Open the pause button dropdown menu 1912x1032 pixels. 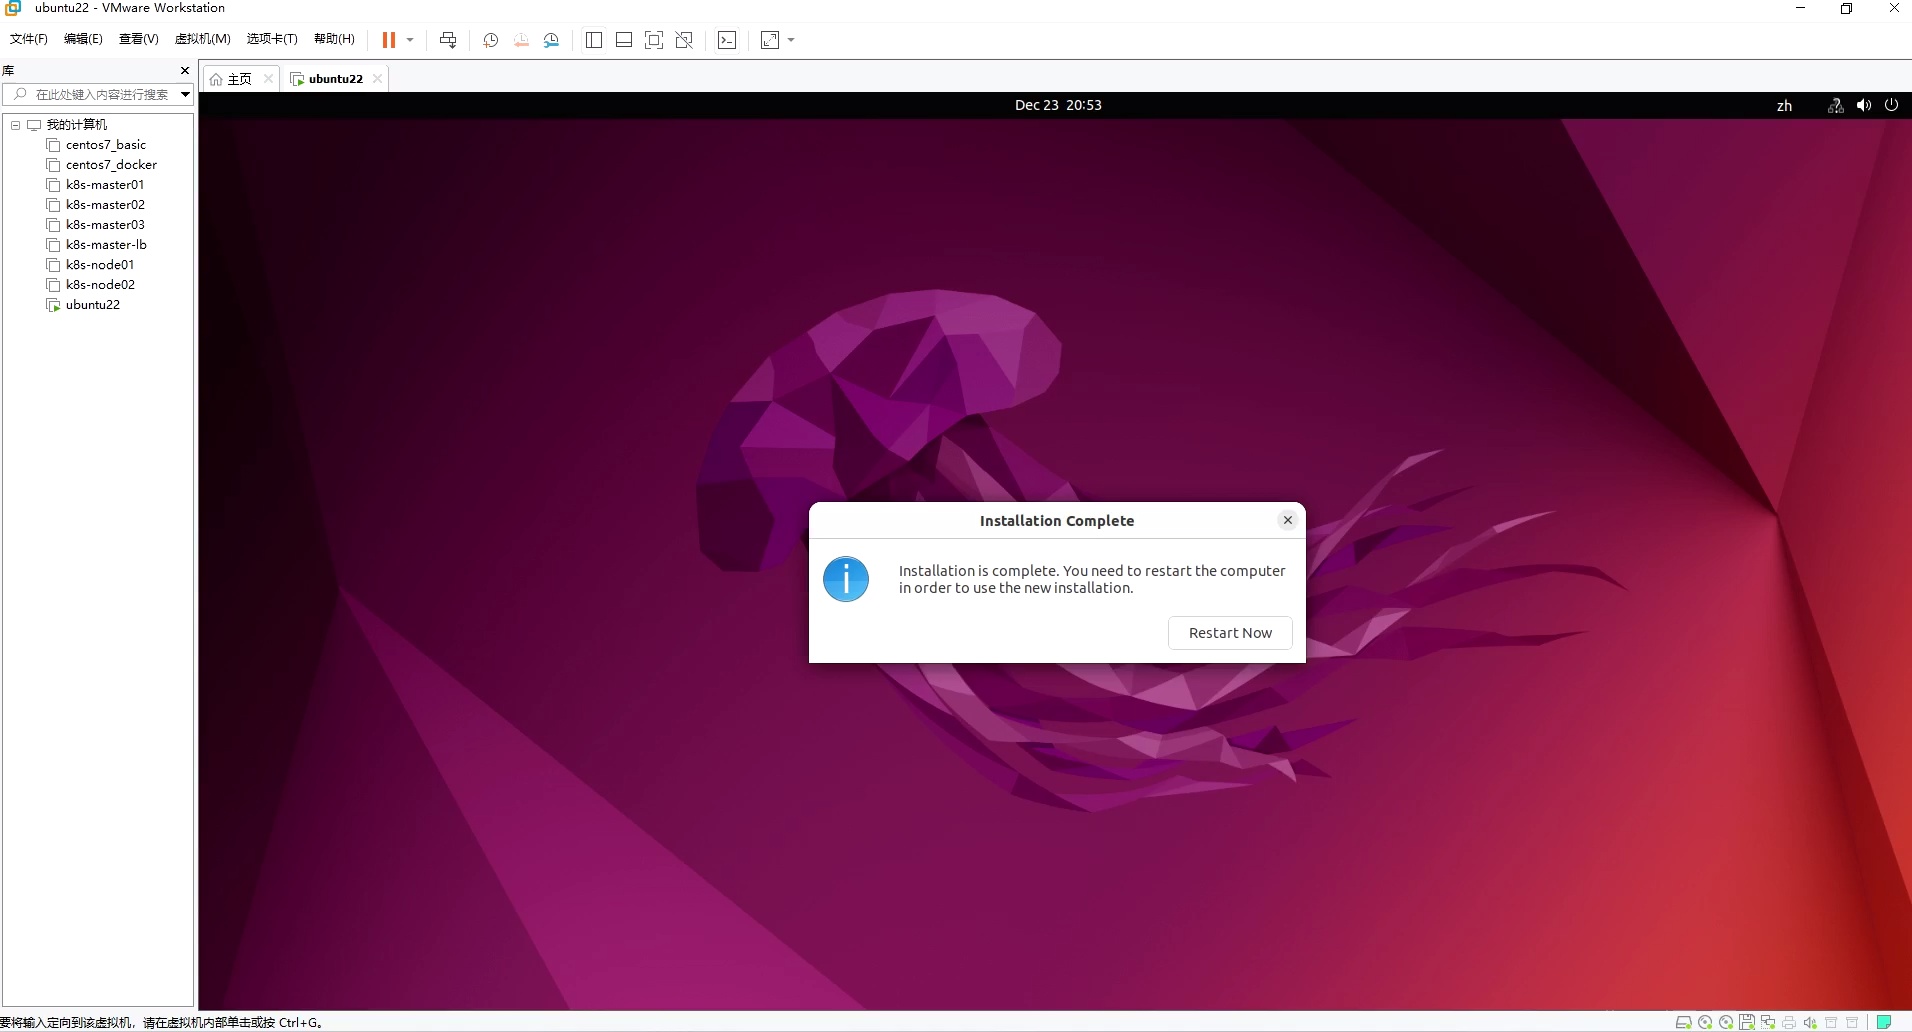tap(409, 40)
